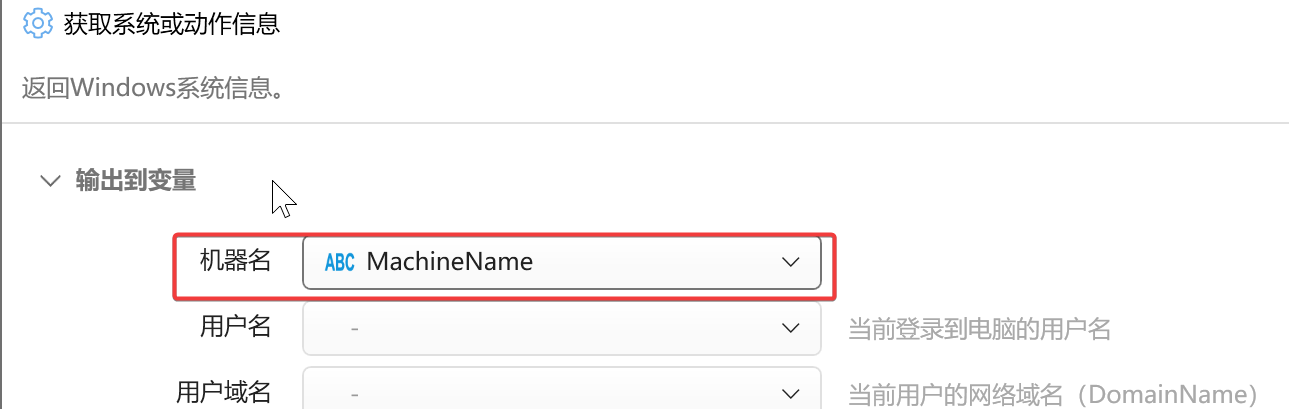1289x409 pixels.
Task: Collapse the 输出到变量 section chevron
Action: (x=49, y=181)
